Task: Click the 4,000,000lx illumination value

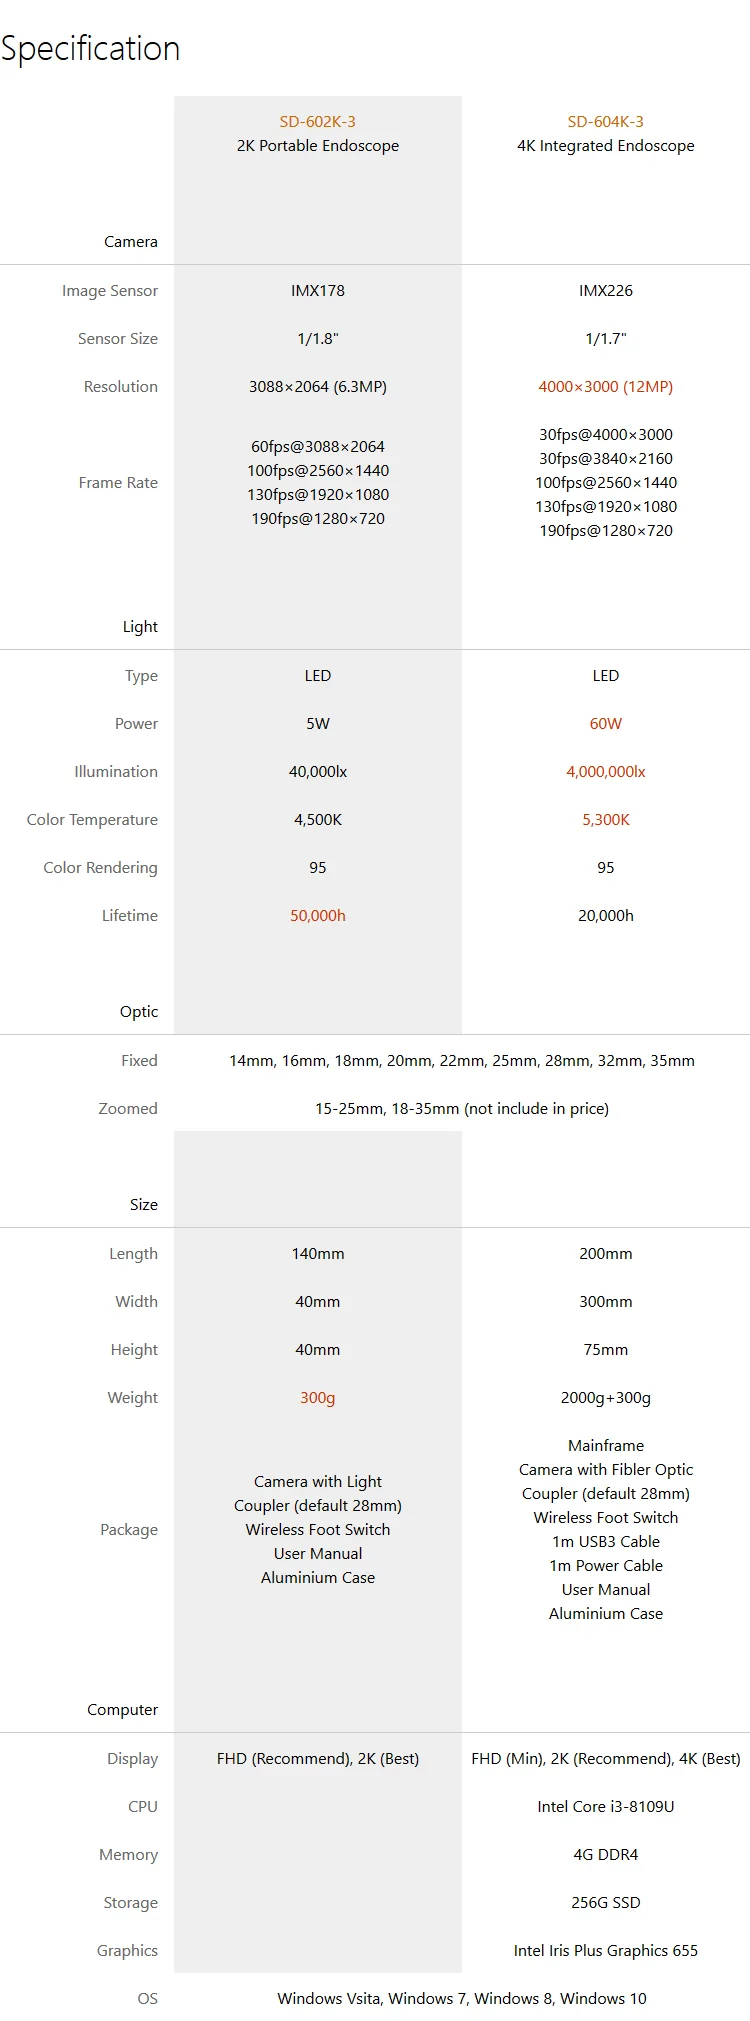Action: (605, 772)
